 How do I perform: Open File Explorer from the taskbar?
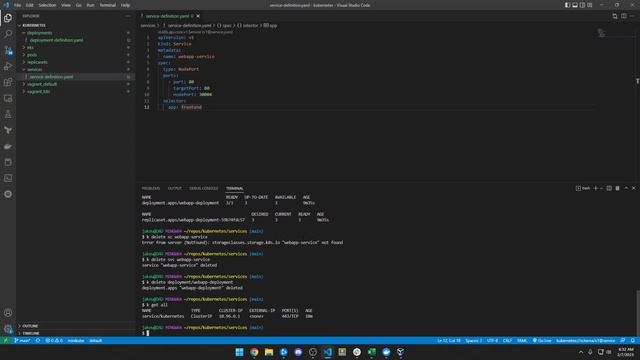269,352
